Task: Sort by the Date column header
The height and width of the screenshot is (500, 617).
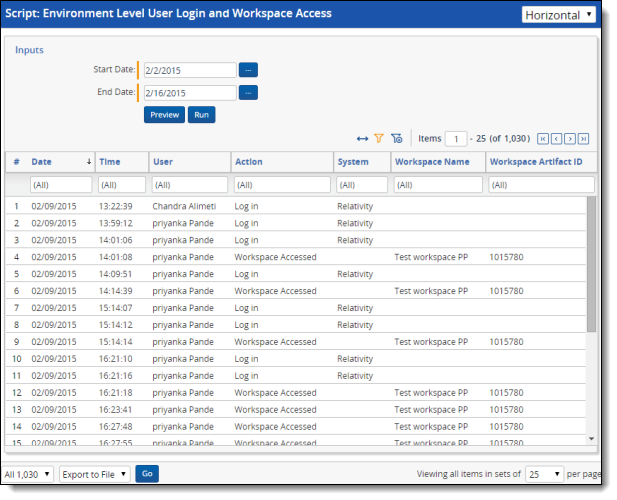Action: point(41,162)
